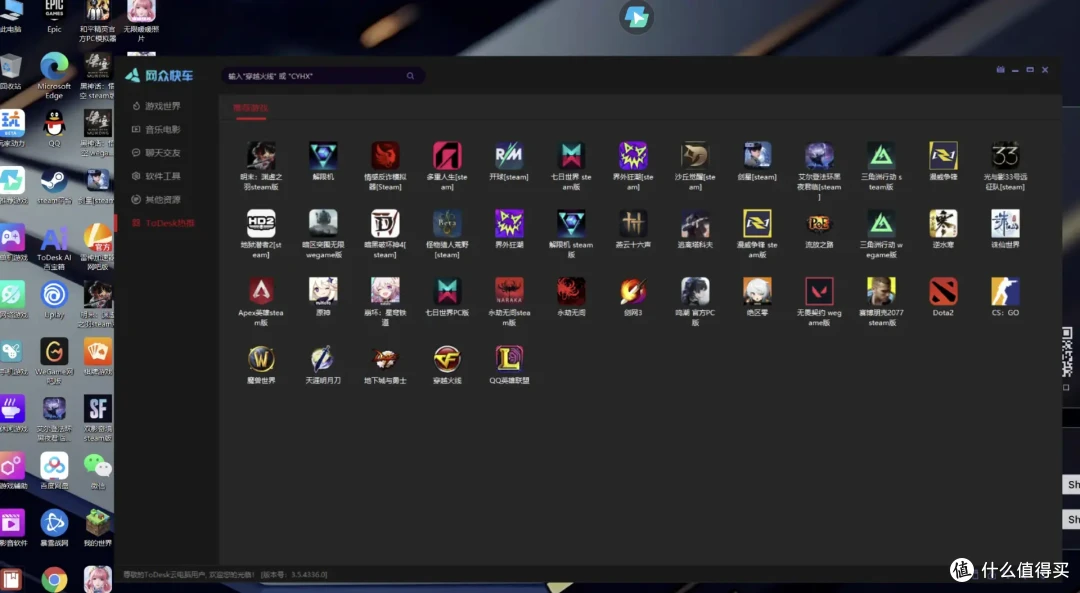Launch 解限机 (non-steam) game icon

(323, 156)
